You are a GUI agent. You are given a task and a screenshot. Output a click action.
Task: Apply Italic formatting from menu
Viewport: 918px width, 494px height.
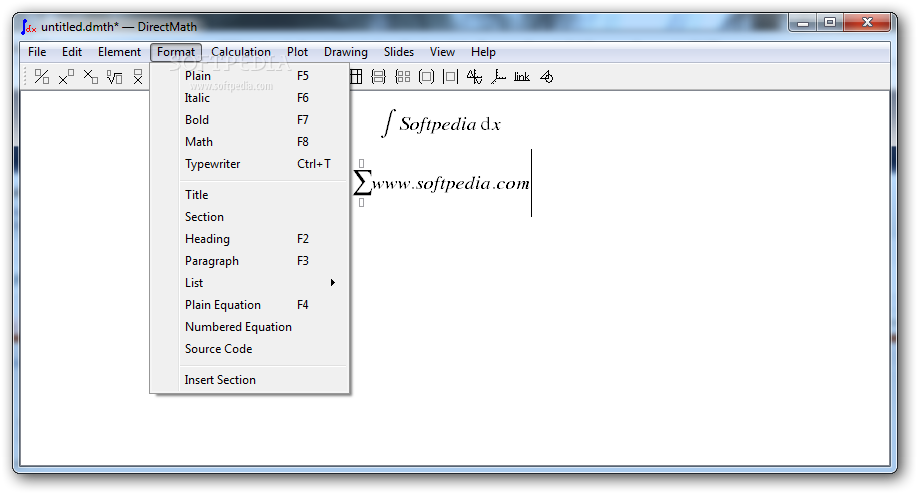tap(249, 98)
